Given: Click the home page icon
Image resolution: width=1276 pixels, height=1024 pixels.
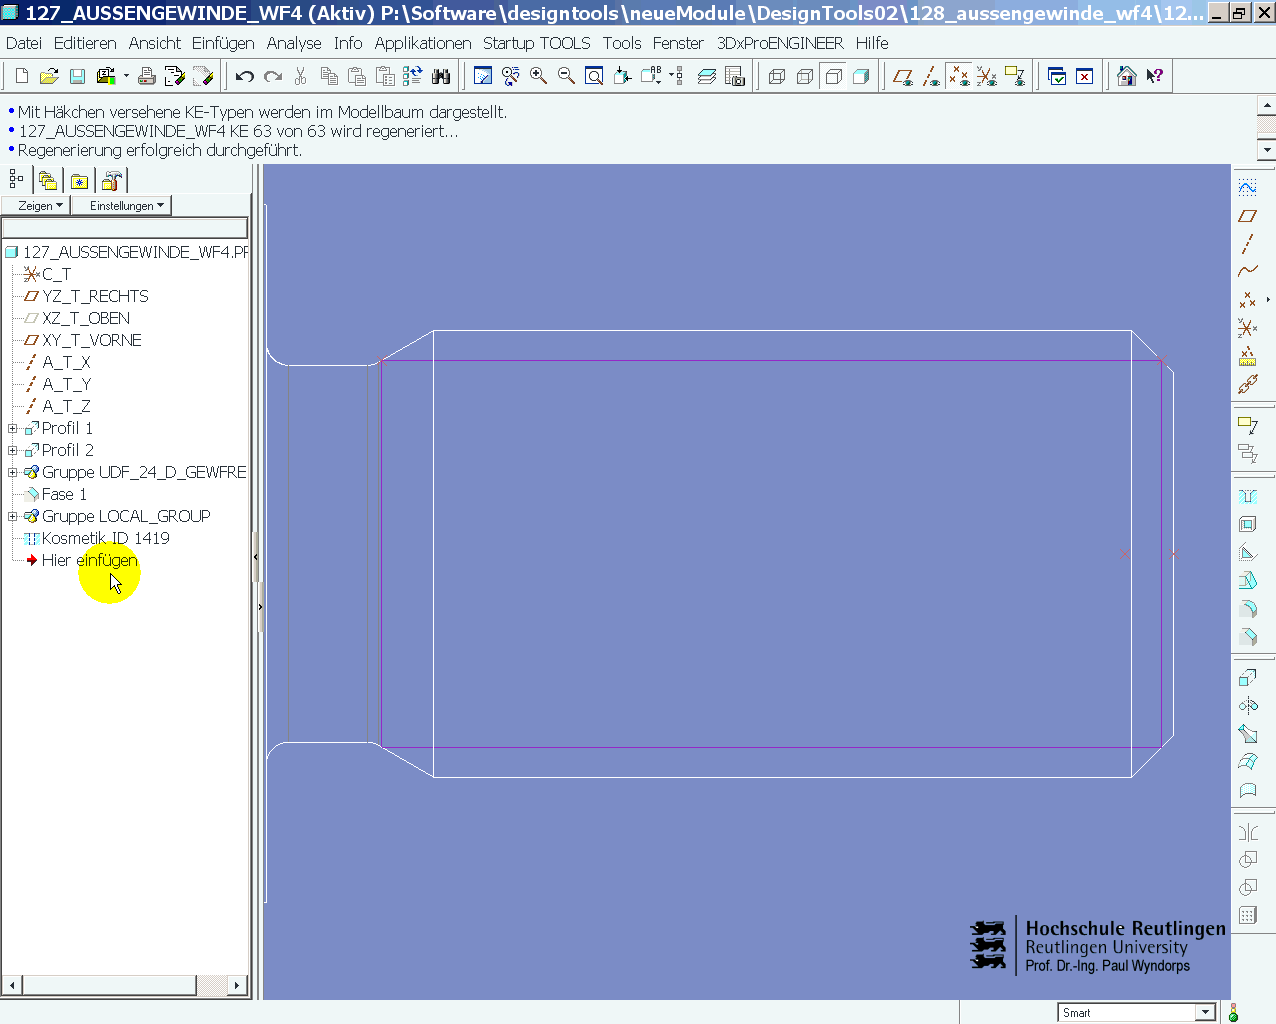Looking at the screenshot, I should click(1127, 76).
